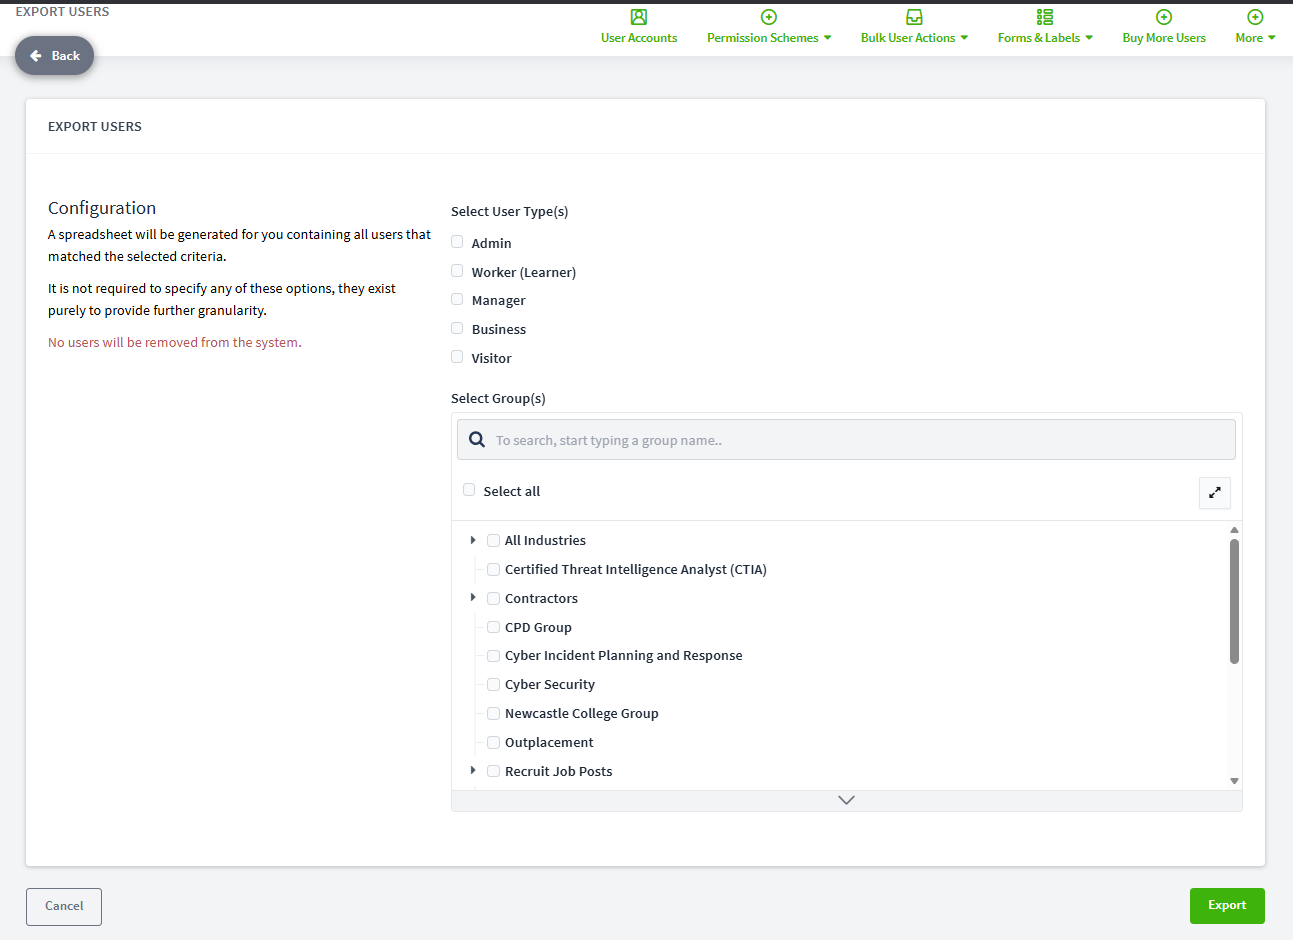Click the Permission Schemes plus icon

click(x=769, y=17)
